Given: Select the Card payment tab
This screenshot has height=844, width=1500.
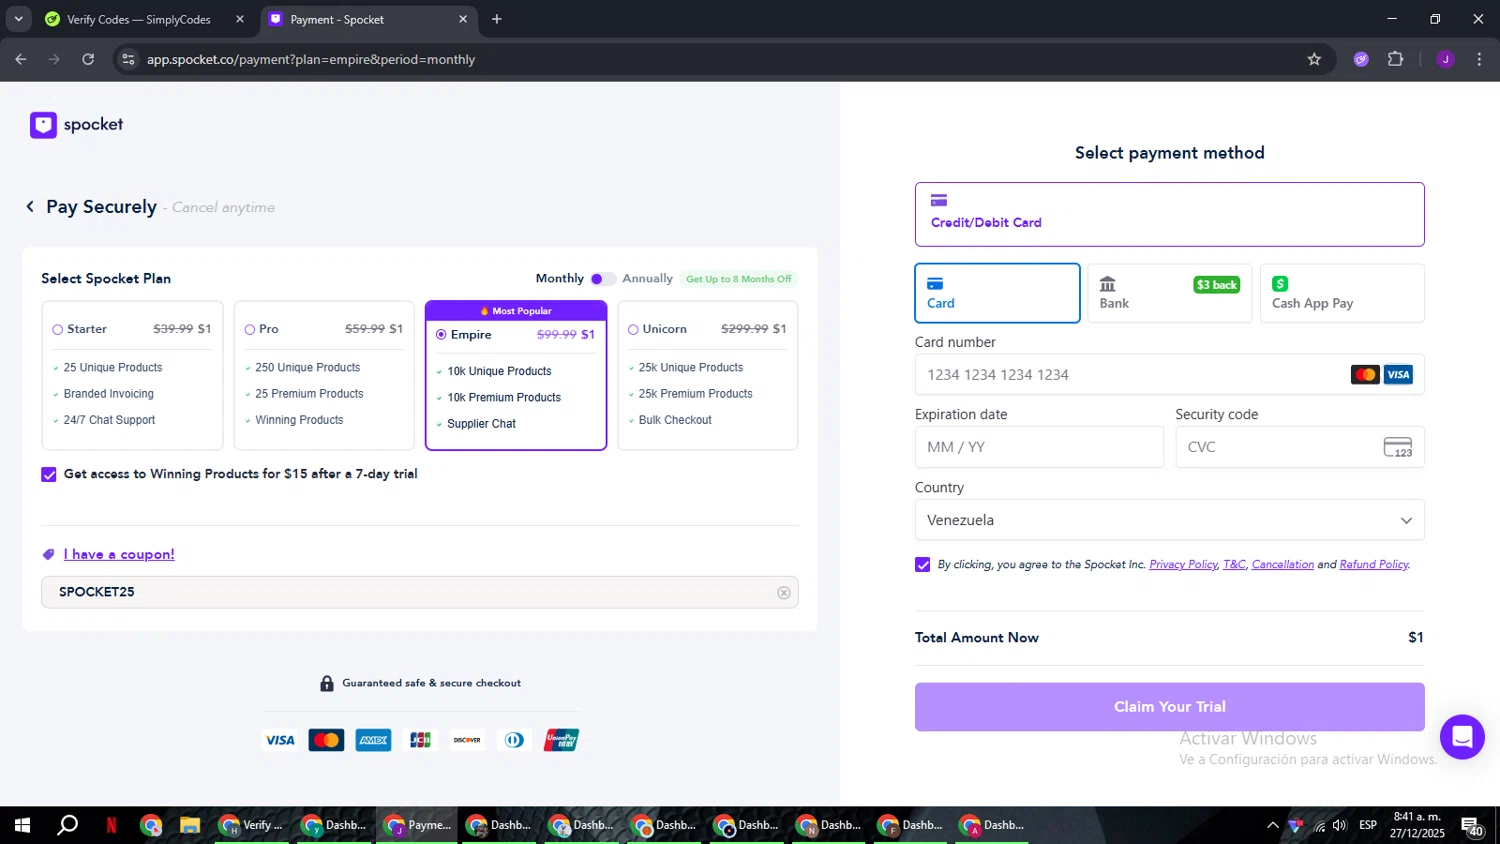Looking at the screenshot, I should coord(997,293).
